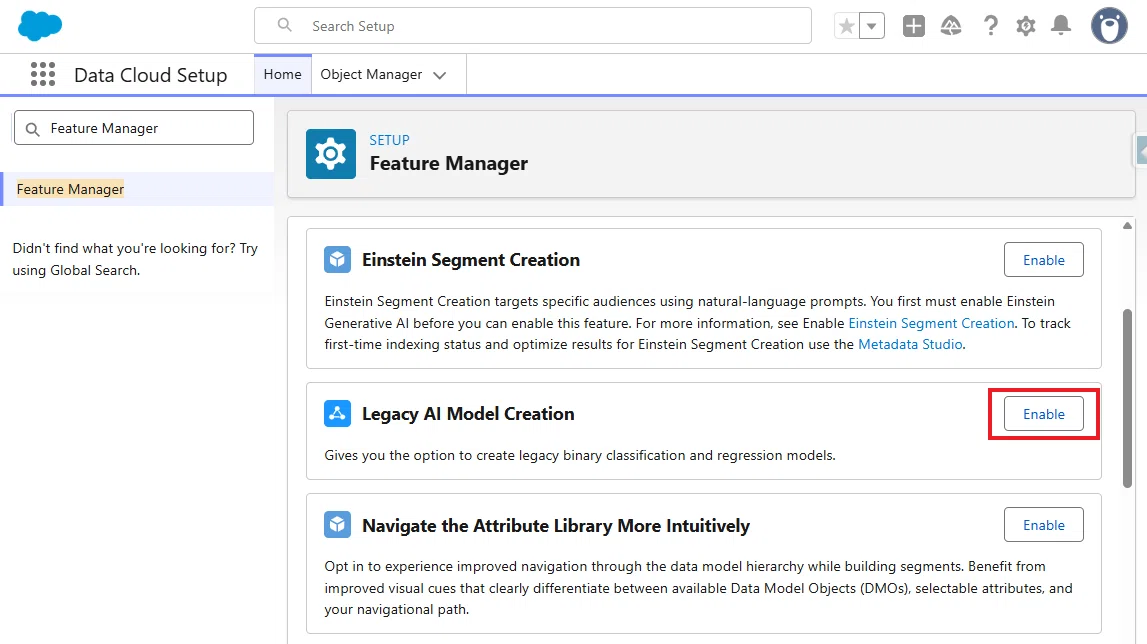Switch to the Object Manager tab

tap(371, 74)
